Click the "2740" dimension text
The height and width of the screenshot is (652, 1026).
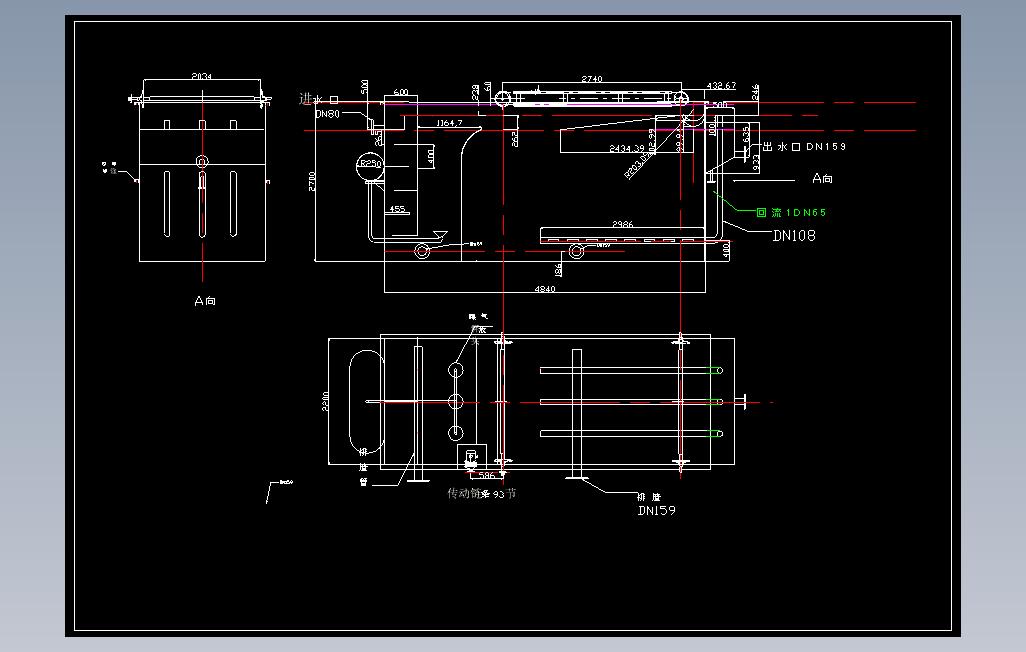click(592, 79)
